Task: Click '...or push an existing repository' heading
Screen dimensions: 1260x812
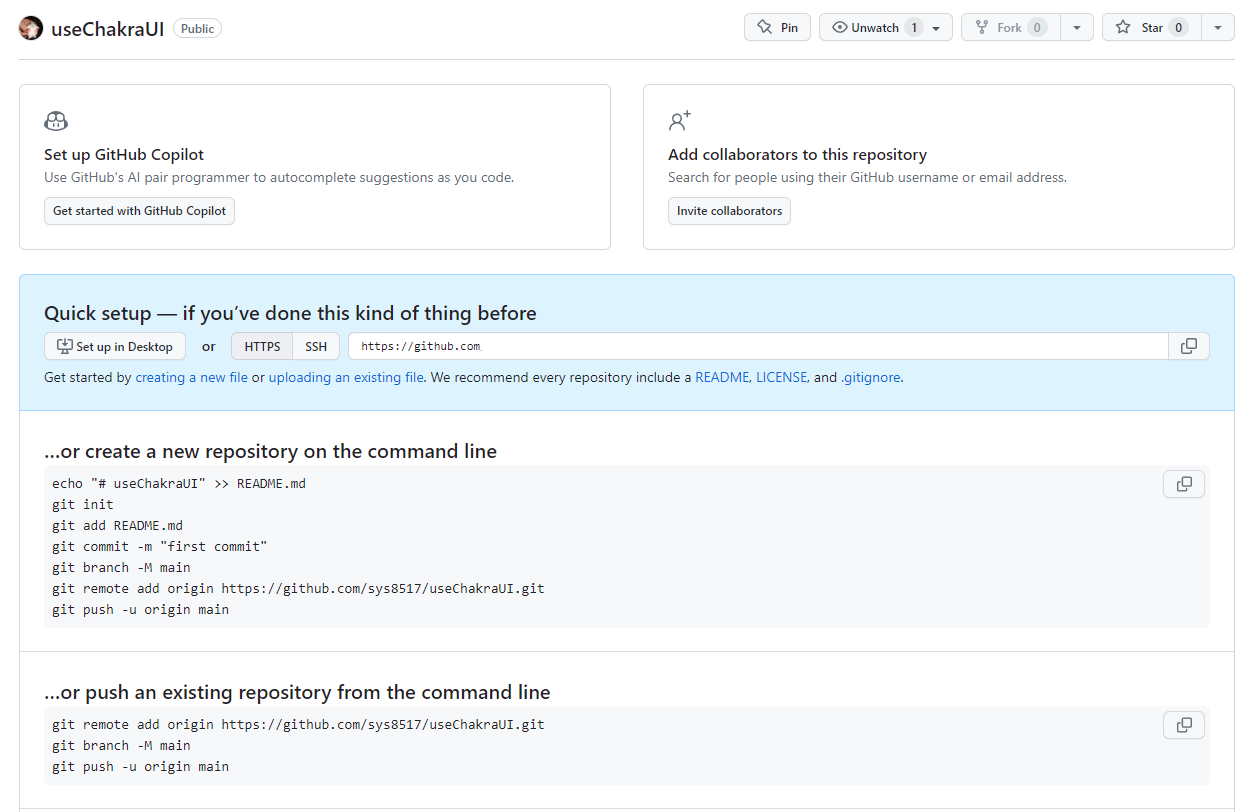Action: [x=297, y=692]
